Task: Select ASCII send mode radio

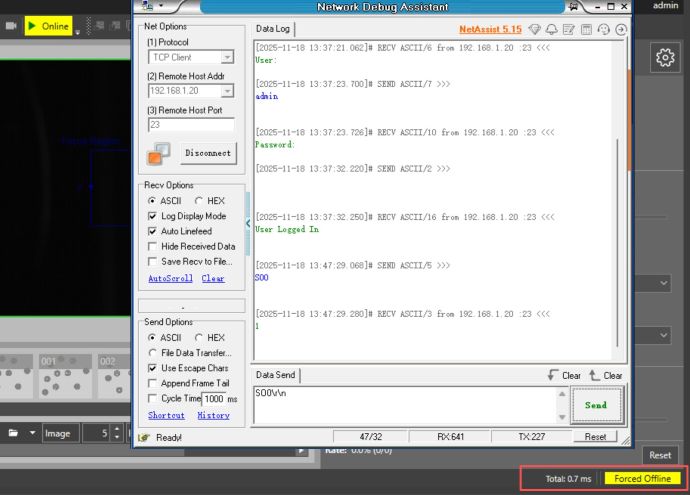Action: (x=152, y=337)
